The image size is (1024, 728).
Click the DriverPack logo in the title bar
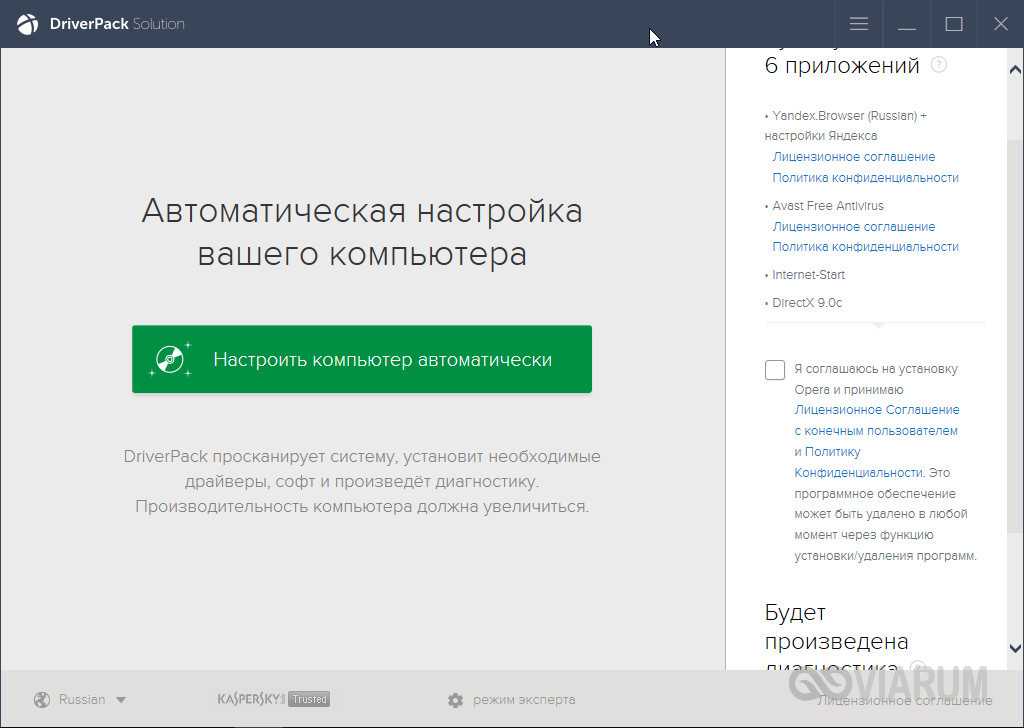coord(28,24)
